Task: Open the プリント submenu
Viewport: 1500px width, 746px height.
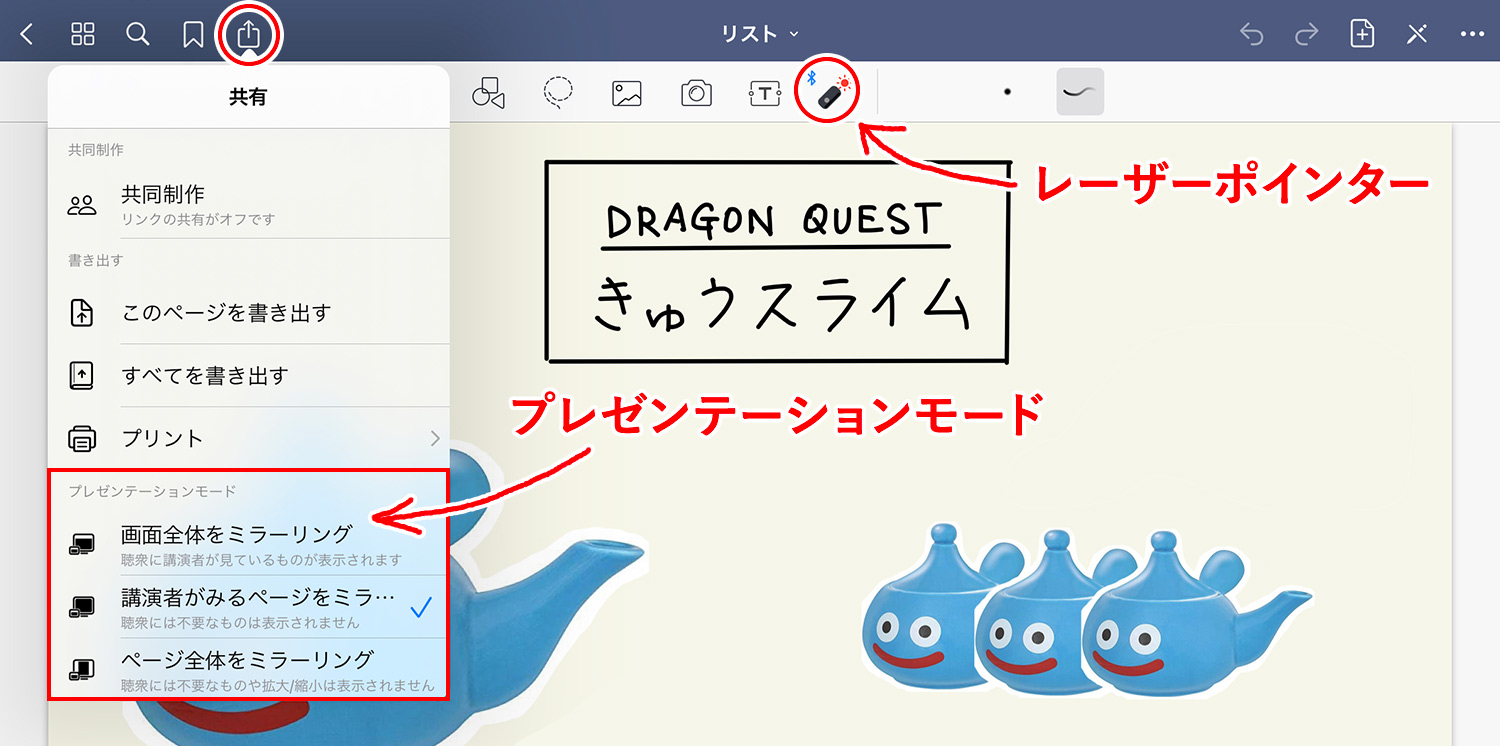Action: pyautogui.click(x=249, y=438)
